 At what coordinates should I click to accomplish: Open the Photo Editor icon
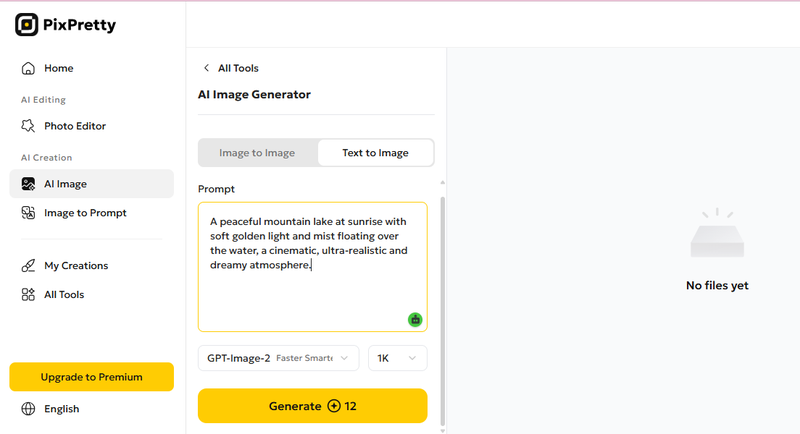click(x=28, y=126)
